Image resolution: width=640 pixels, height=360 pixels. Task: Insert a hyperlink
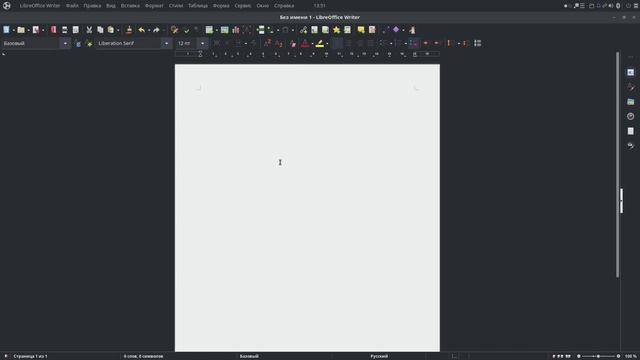point(303,30)
